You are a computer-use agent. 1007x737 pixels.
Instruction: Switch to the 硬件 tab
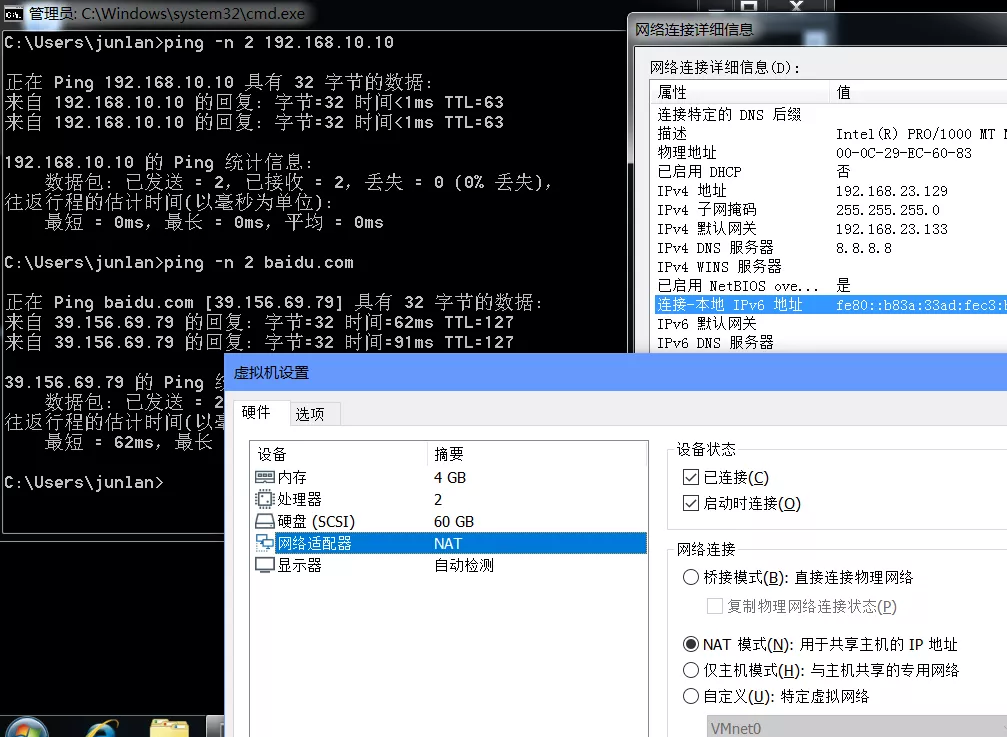click(x=257, y=412)
